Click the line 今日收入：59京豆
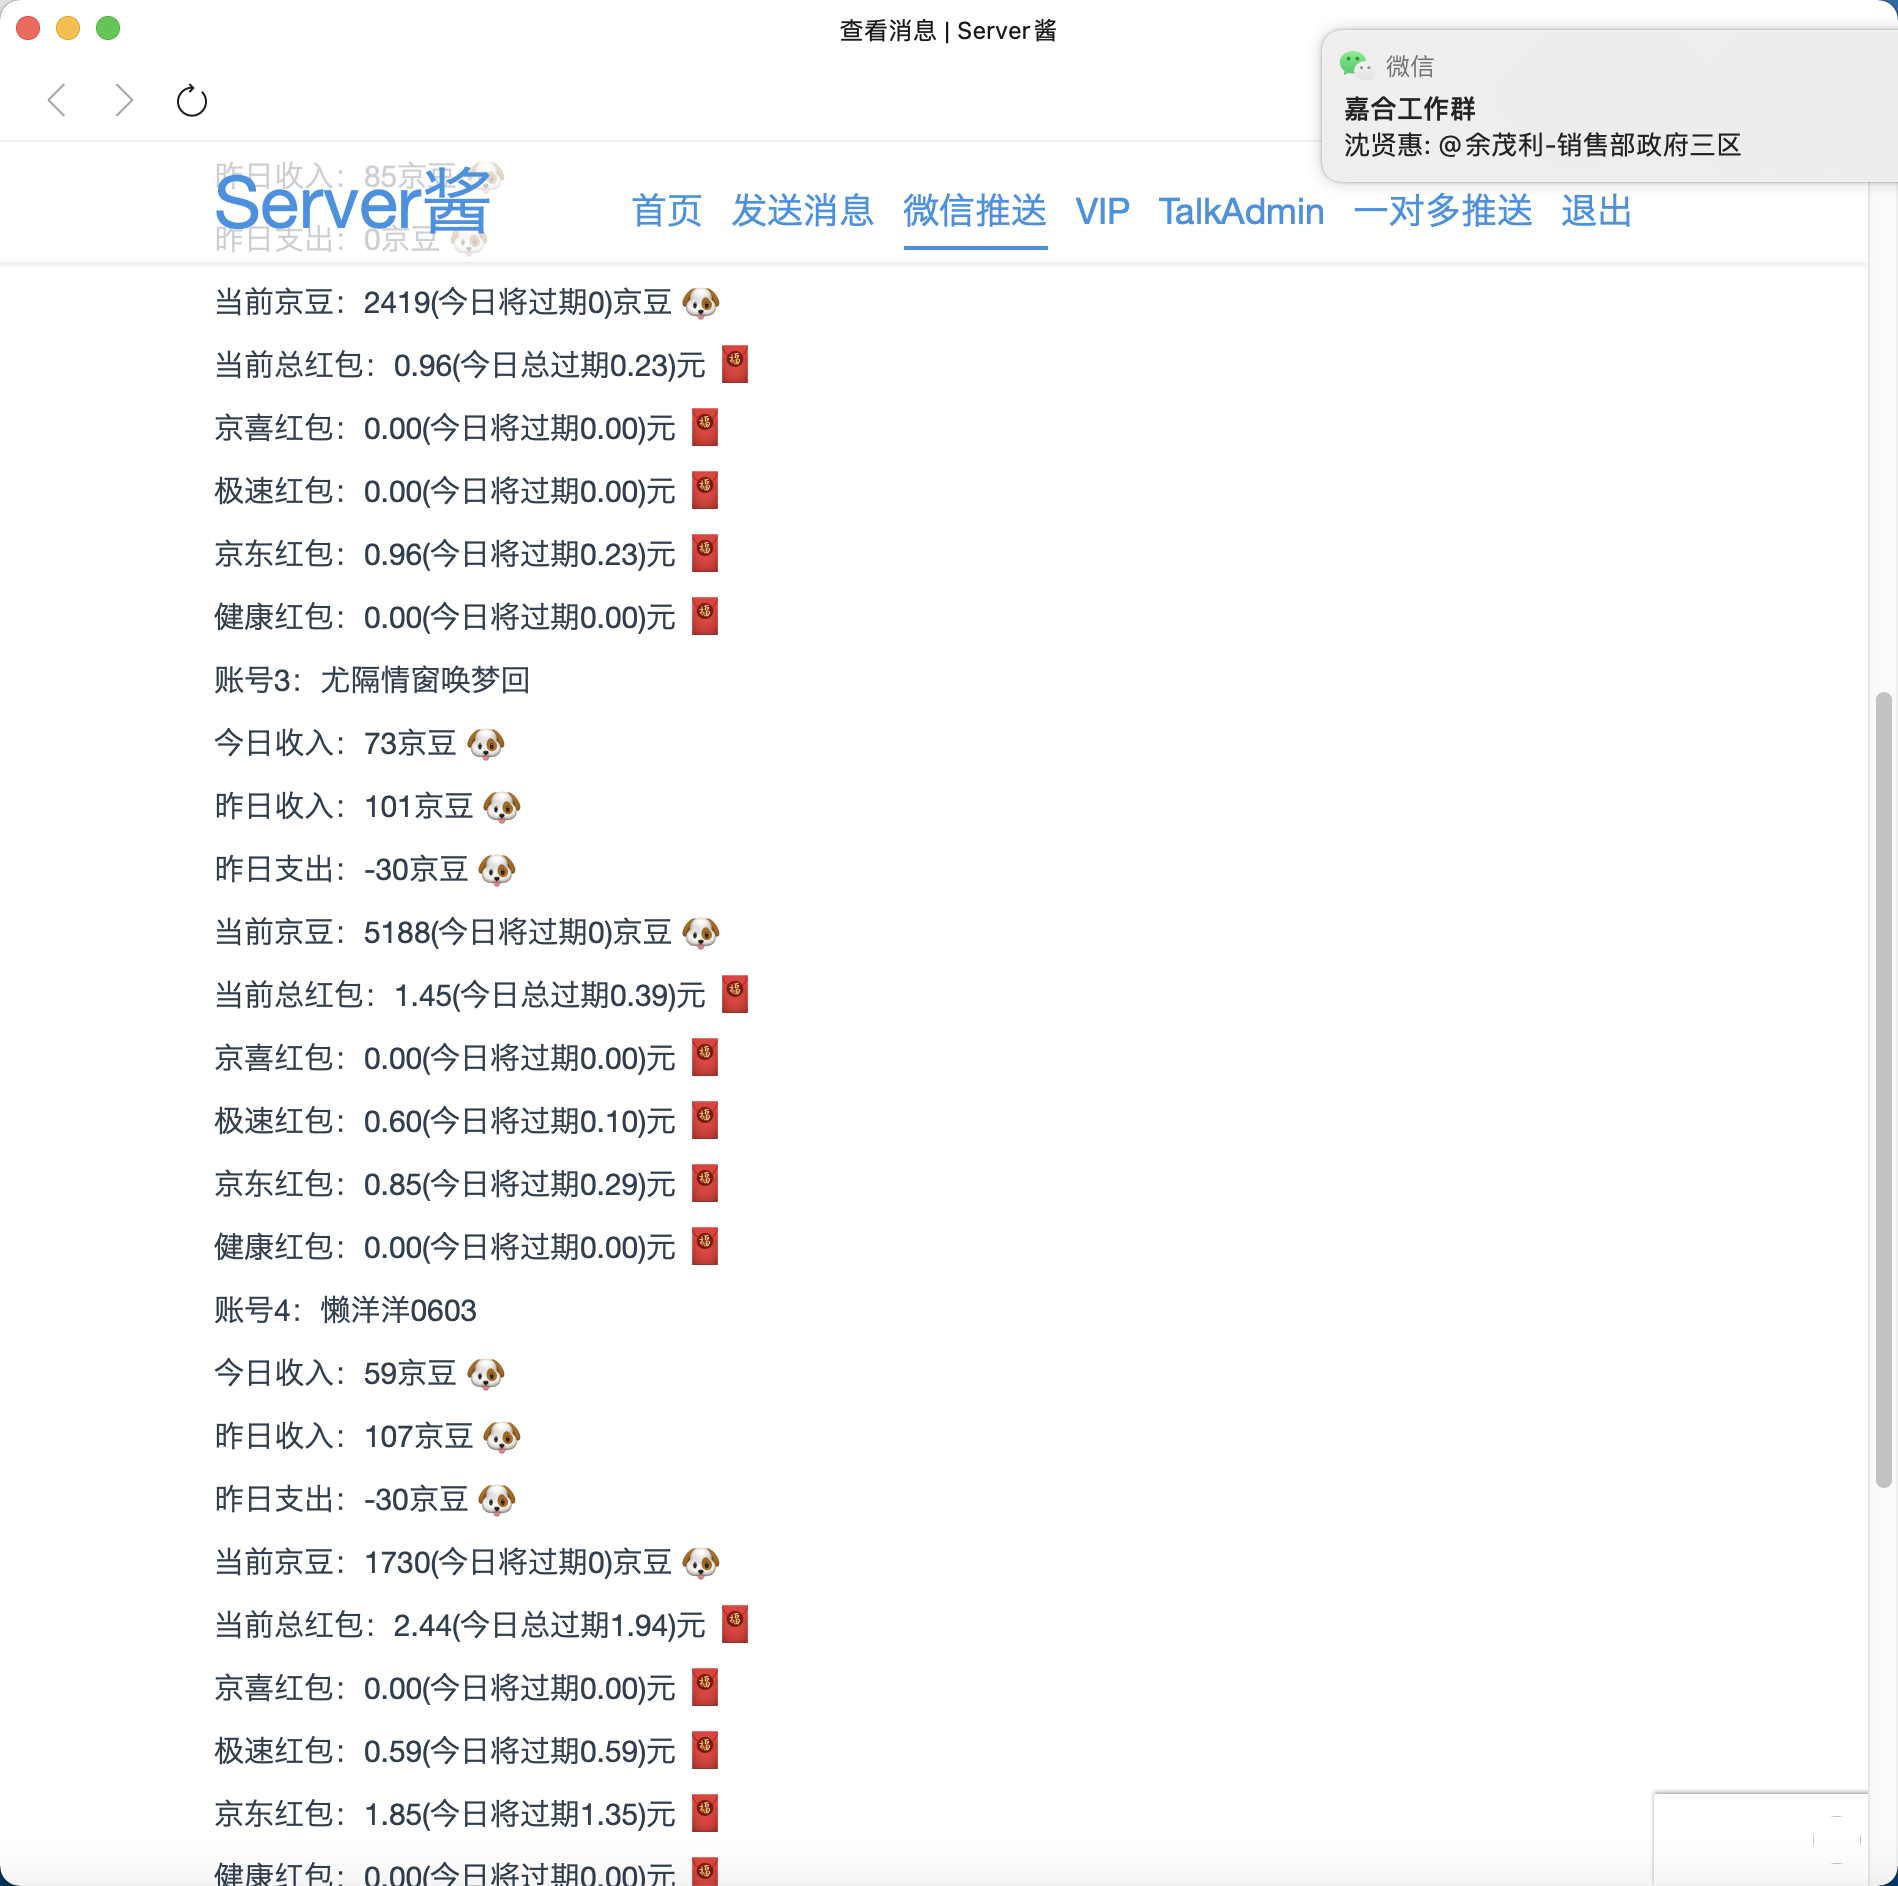The image size is (1898, 1886). (x=359, y=1373)
